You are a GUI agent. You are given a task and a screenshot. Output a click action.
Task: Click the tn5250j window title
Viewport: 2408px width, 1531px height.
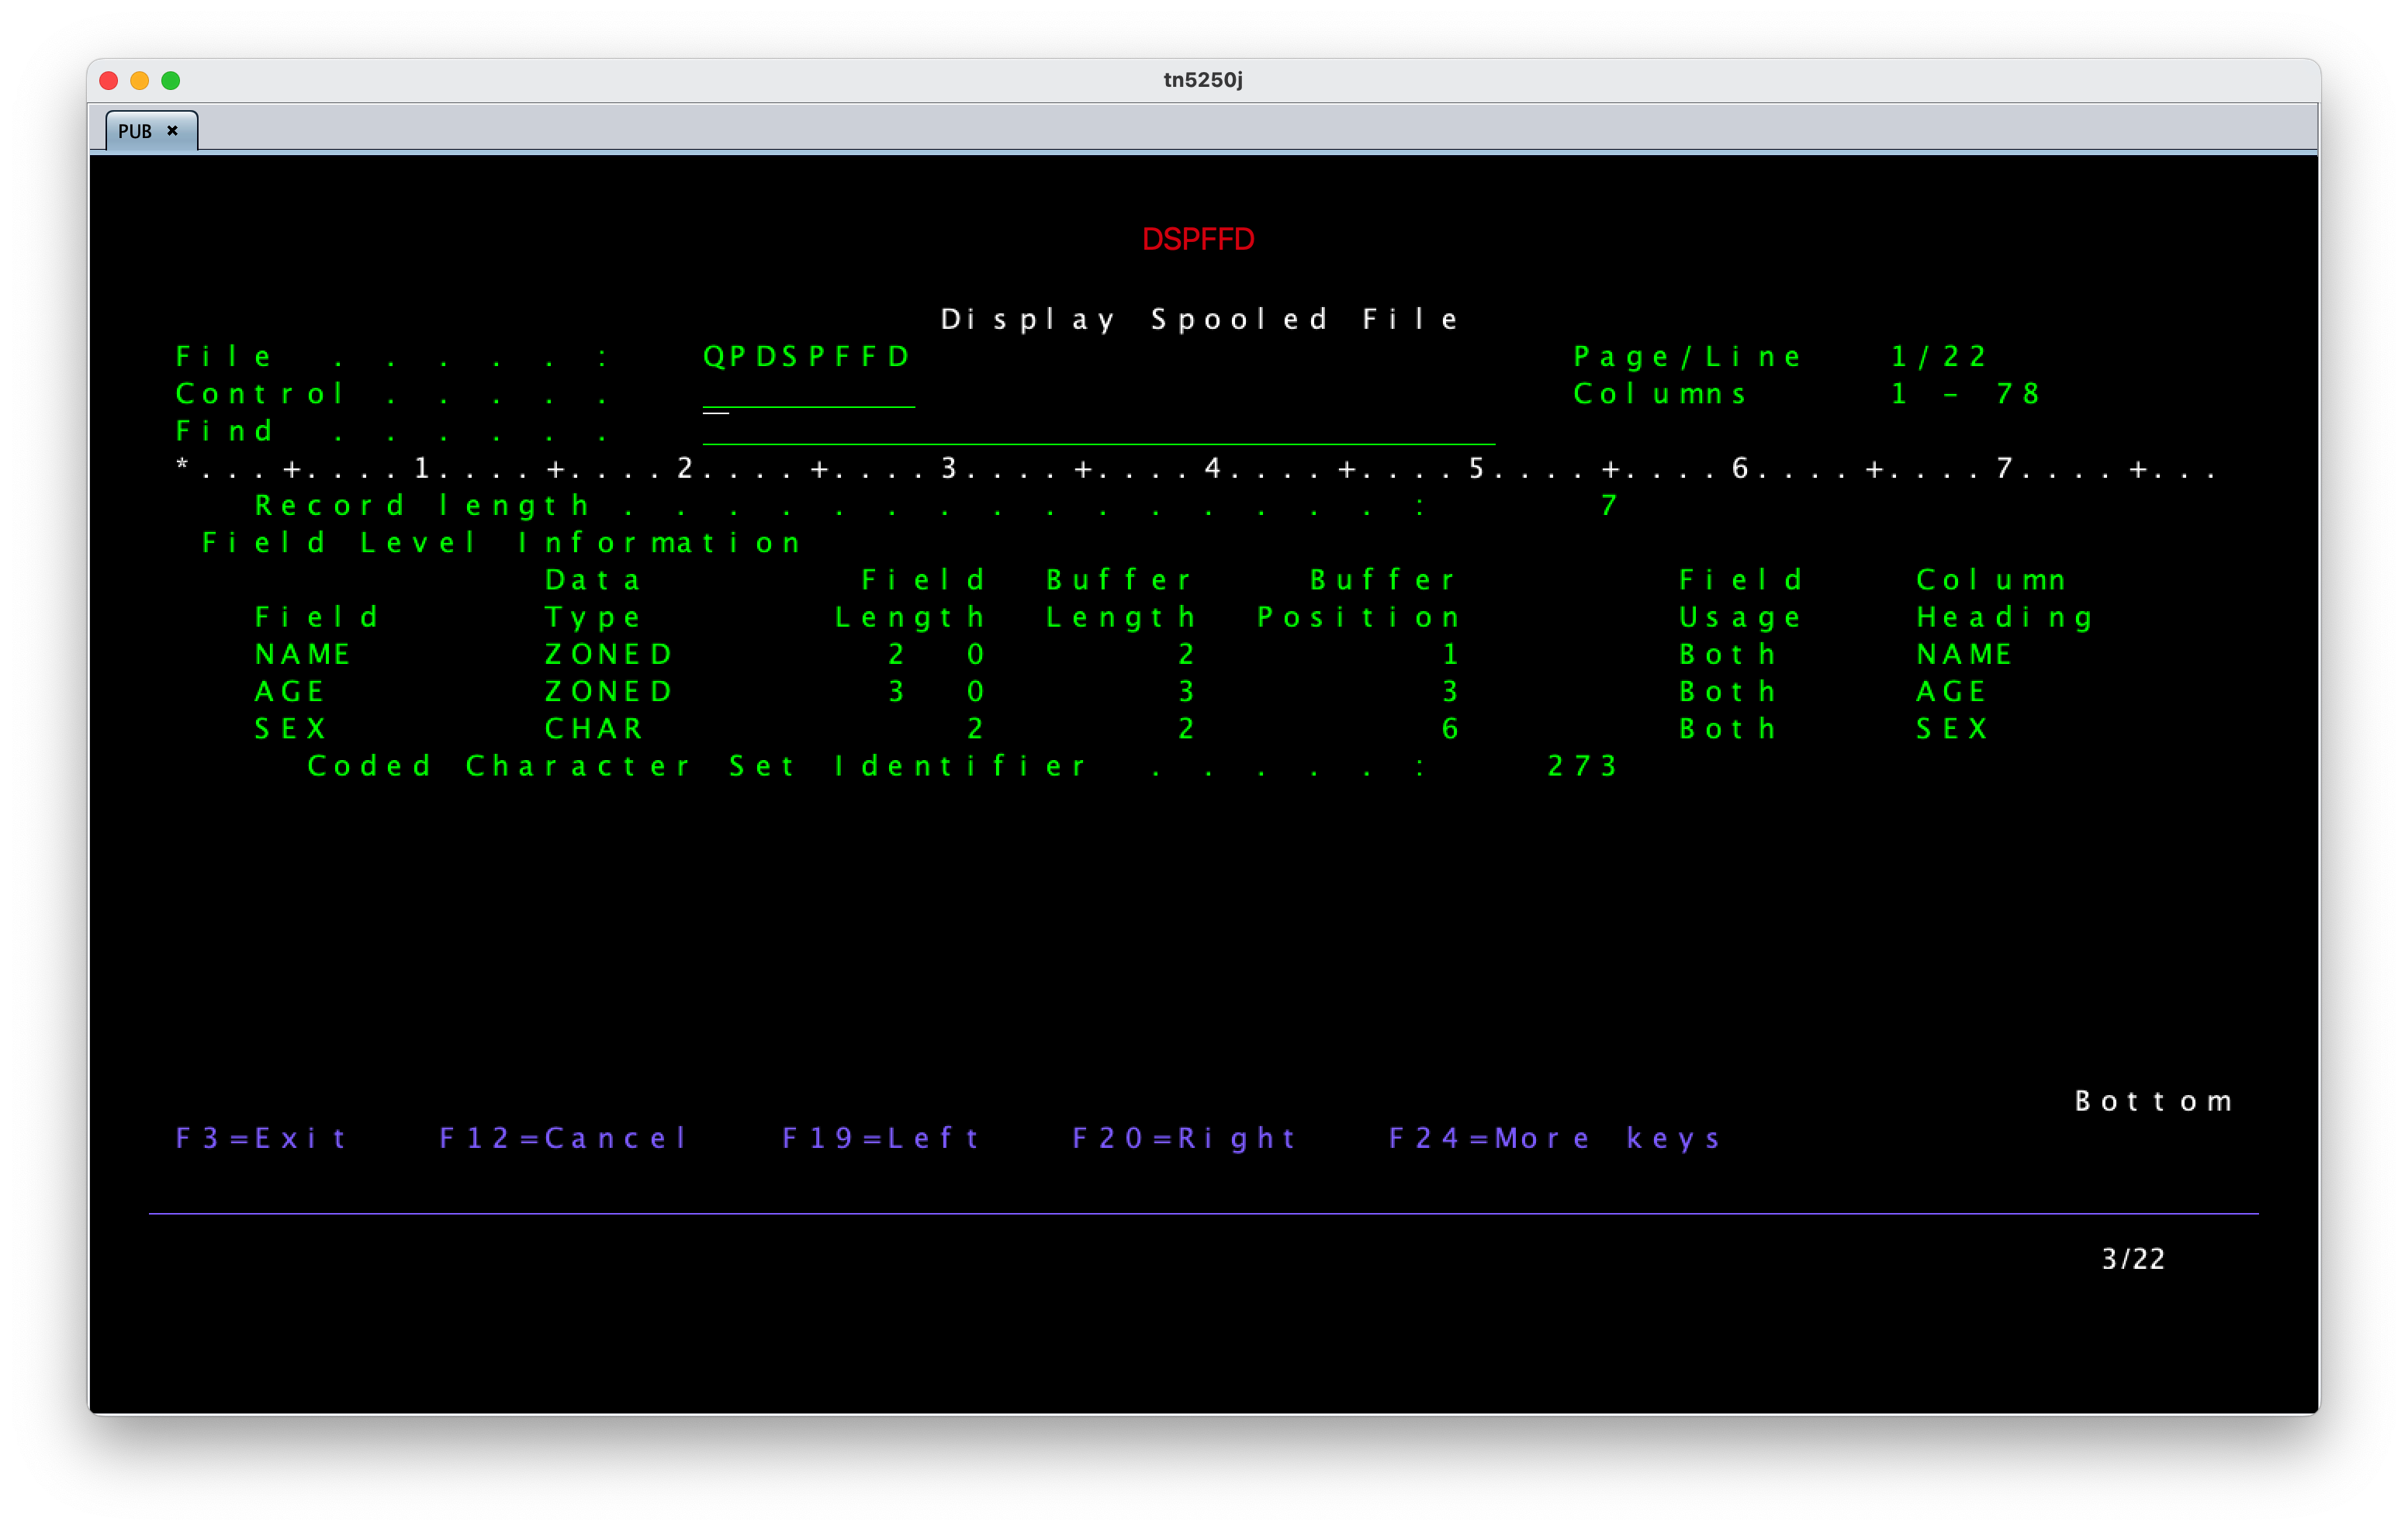[1203, 80]
